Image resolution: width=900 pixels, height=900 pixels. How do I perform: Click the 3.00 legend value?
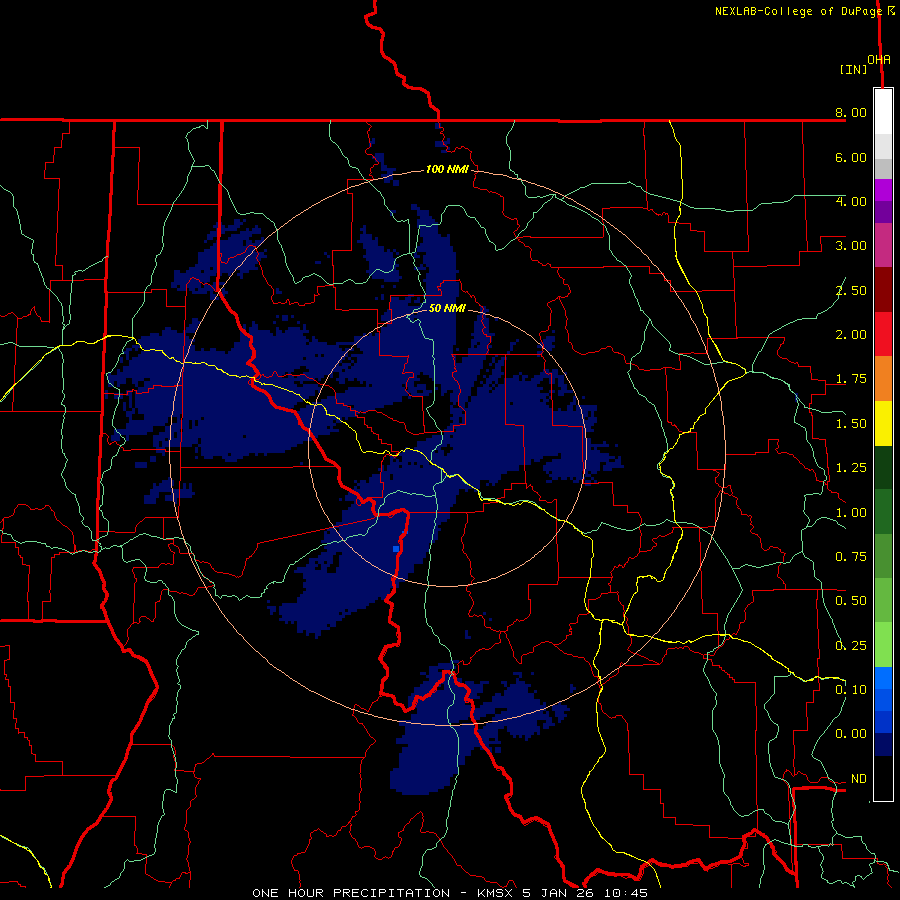tap(851, 246)
